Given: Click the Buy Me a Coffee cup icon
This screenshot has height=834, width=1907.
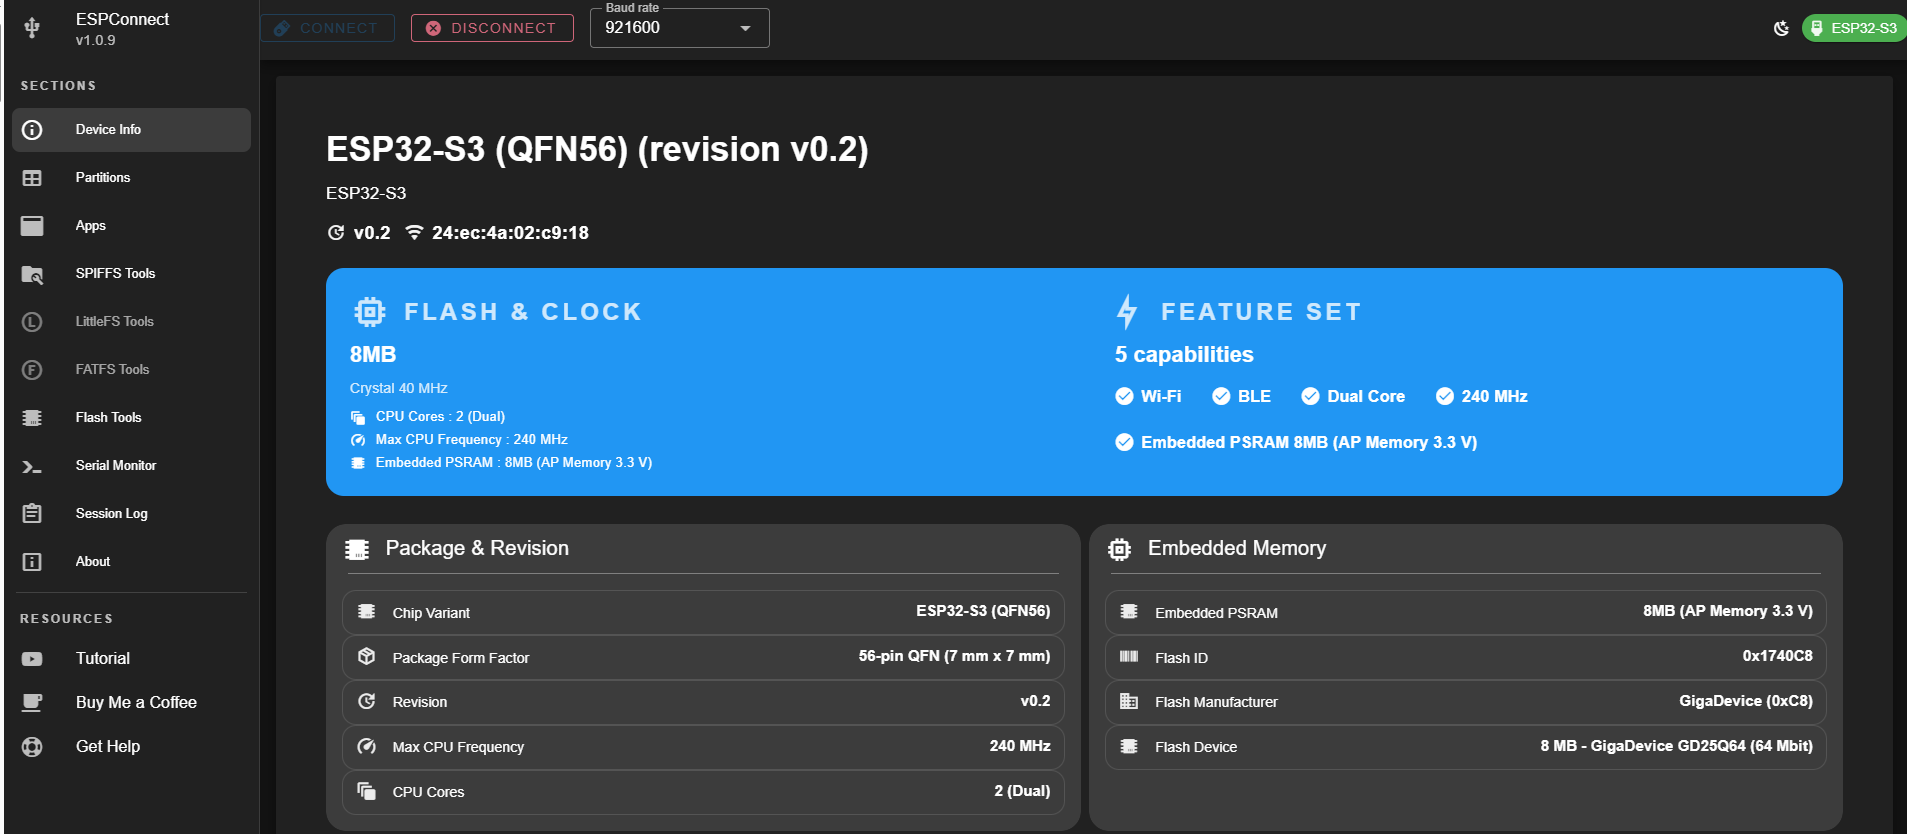Looking at the screenshot, I should tap(32, 703).
